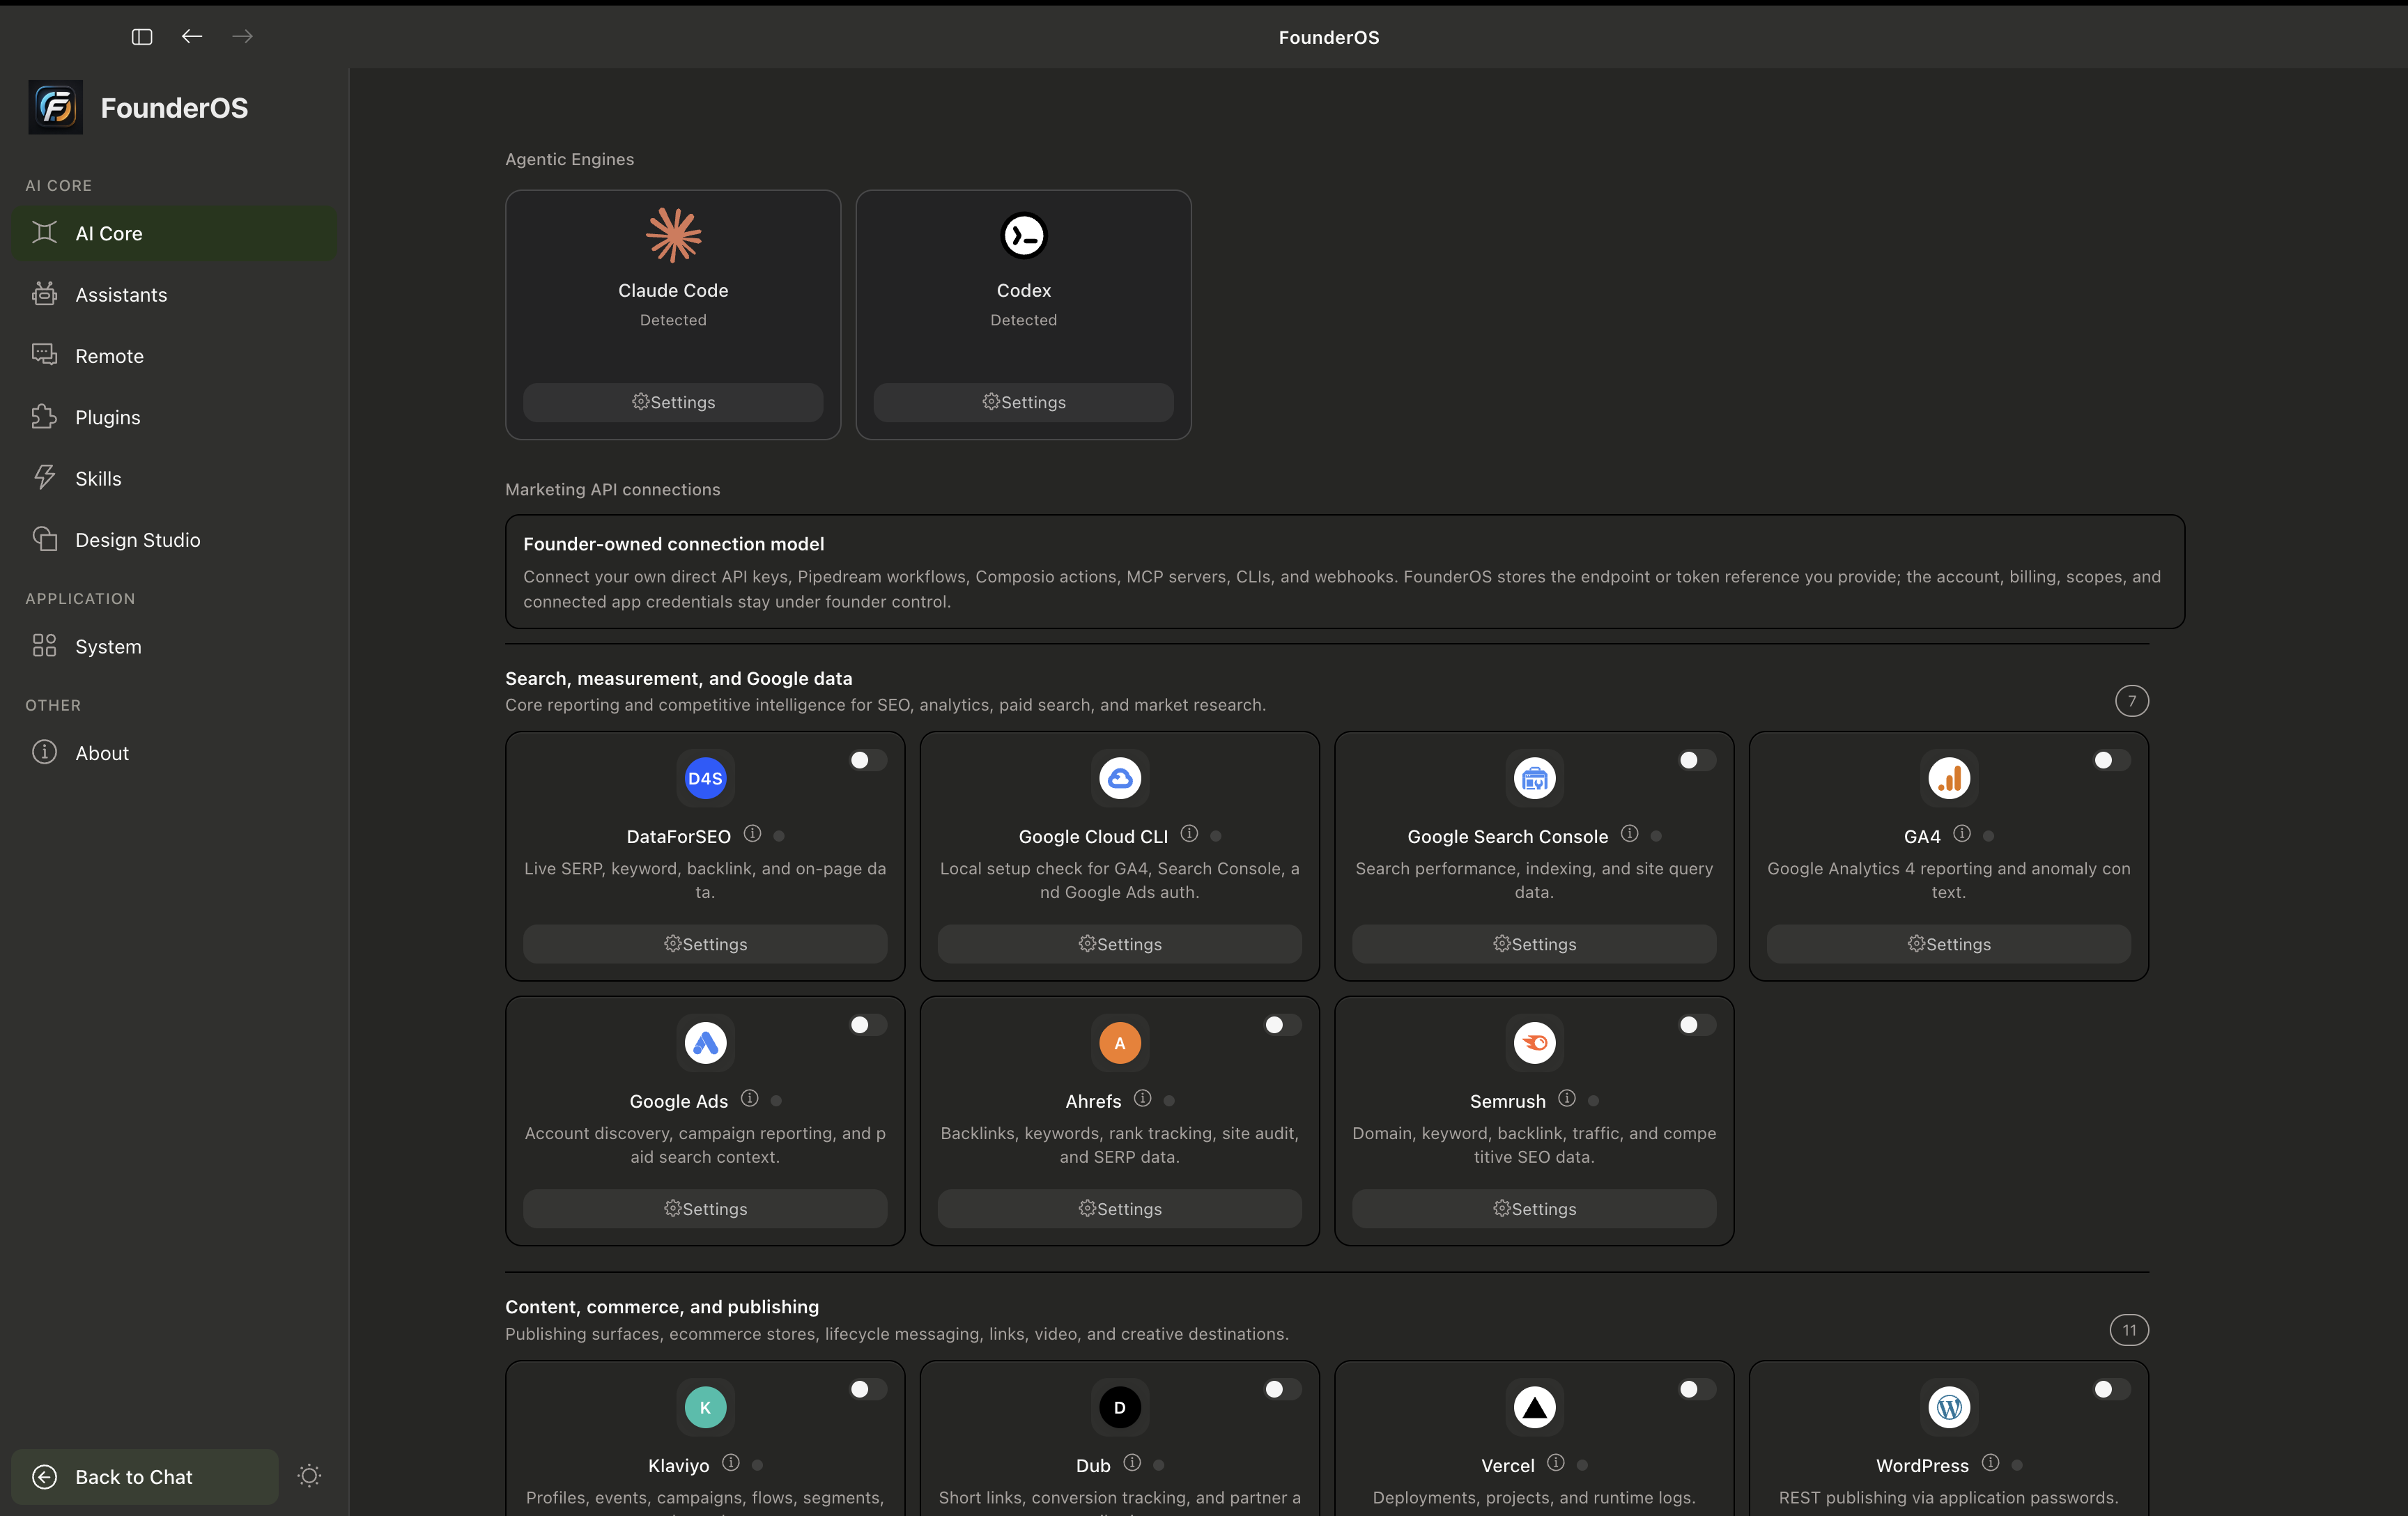Open Assistants in the sidebar
The width and height of the screenshot is (2408, 1516).
tap(174, 295)
